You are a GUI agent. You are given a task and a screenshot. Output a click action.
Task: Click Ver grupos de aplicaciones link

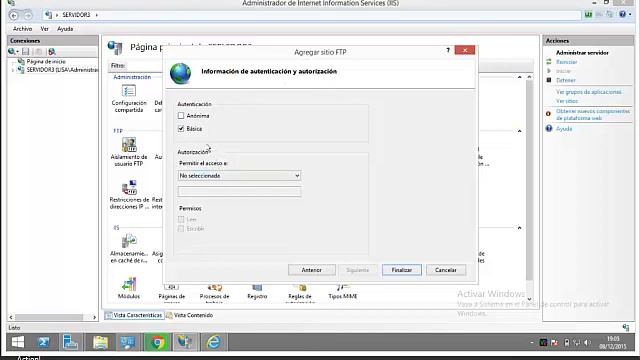[x=589, y=92]
